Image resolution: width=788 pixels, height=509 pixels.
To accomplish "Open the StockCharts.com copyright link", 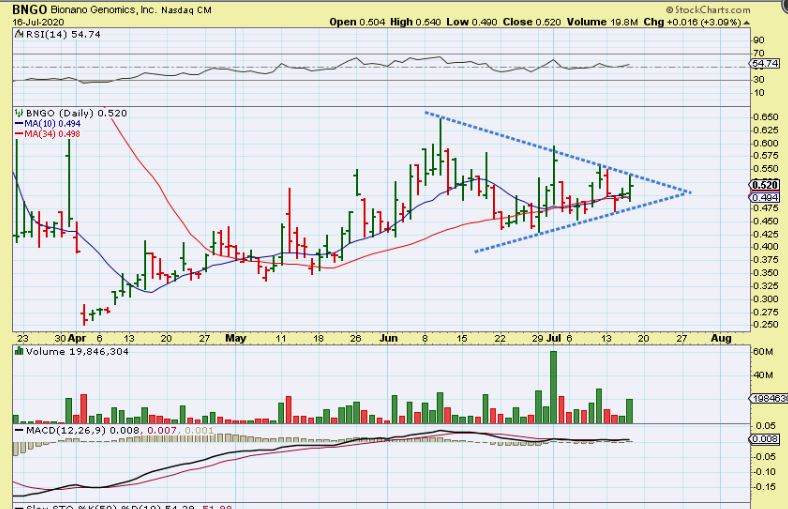I will [708, 10].
